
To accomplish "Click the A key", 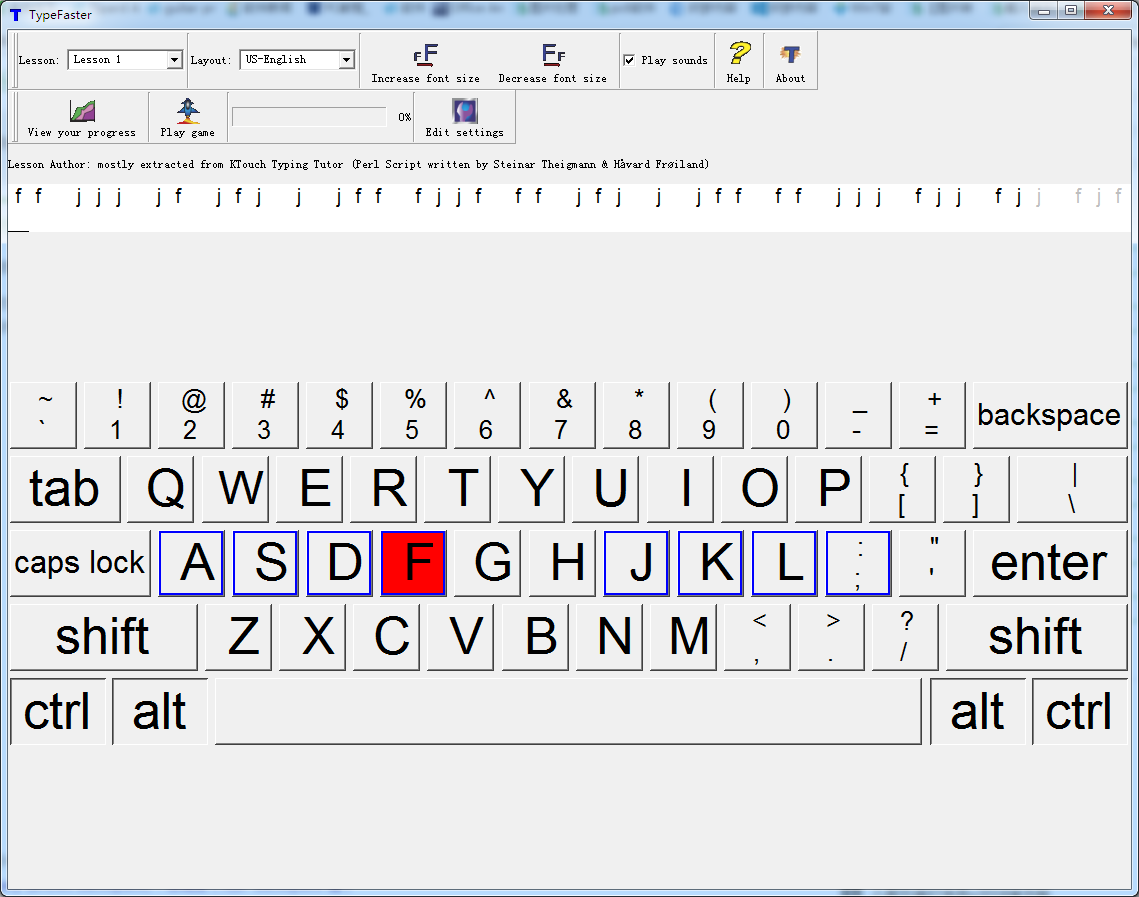I will [191, 563].
